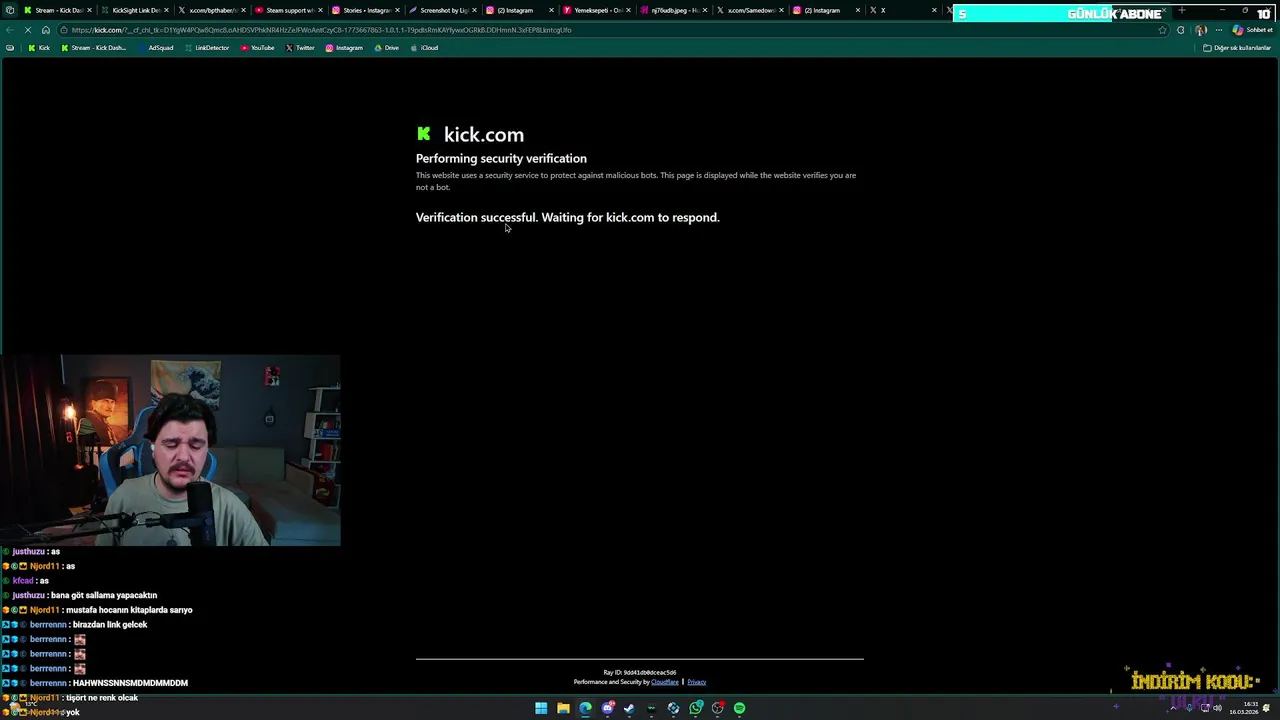Stop loading the page with the X button

29,30
